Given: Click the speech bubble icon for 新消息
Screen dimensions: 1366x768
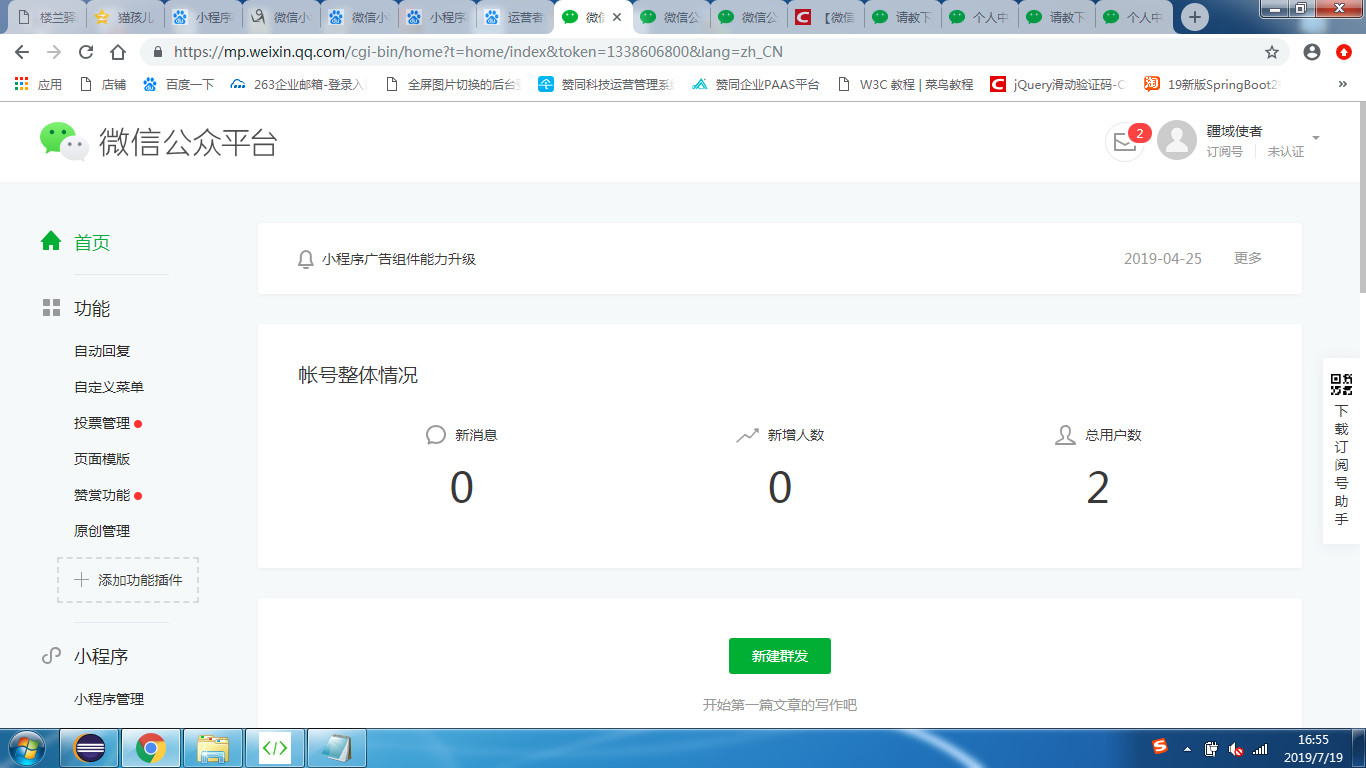Looking at the screenshot, I should pyautogui.click(x=435, y=435).
